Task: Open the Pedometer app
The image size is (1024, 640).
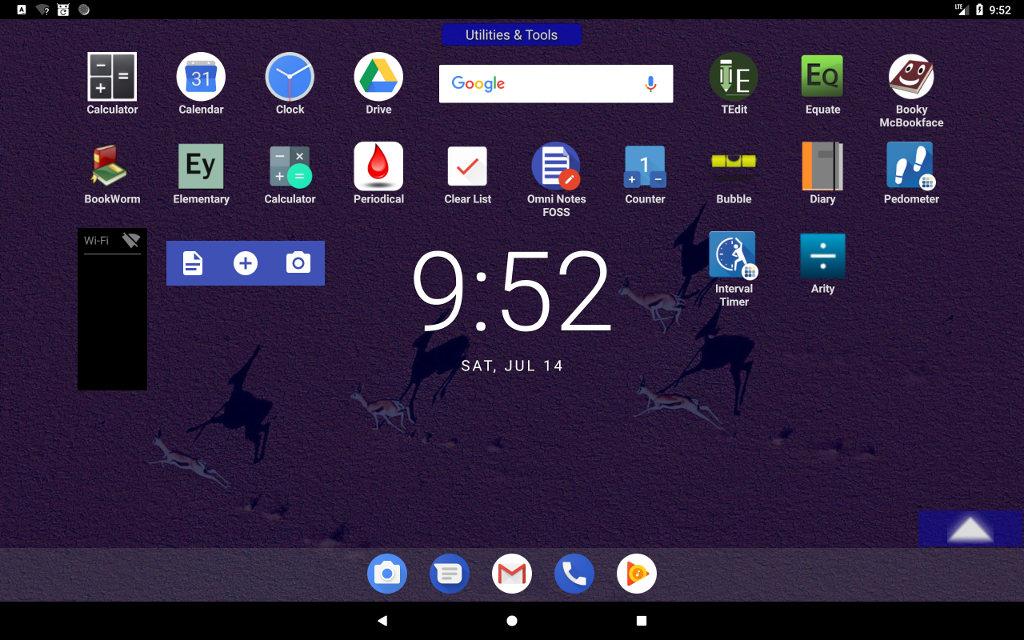Action: [911, 166]
